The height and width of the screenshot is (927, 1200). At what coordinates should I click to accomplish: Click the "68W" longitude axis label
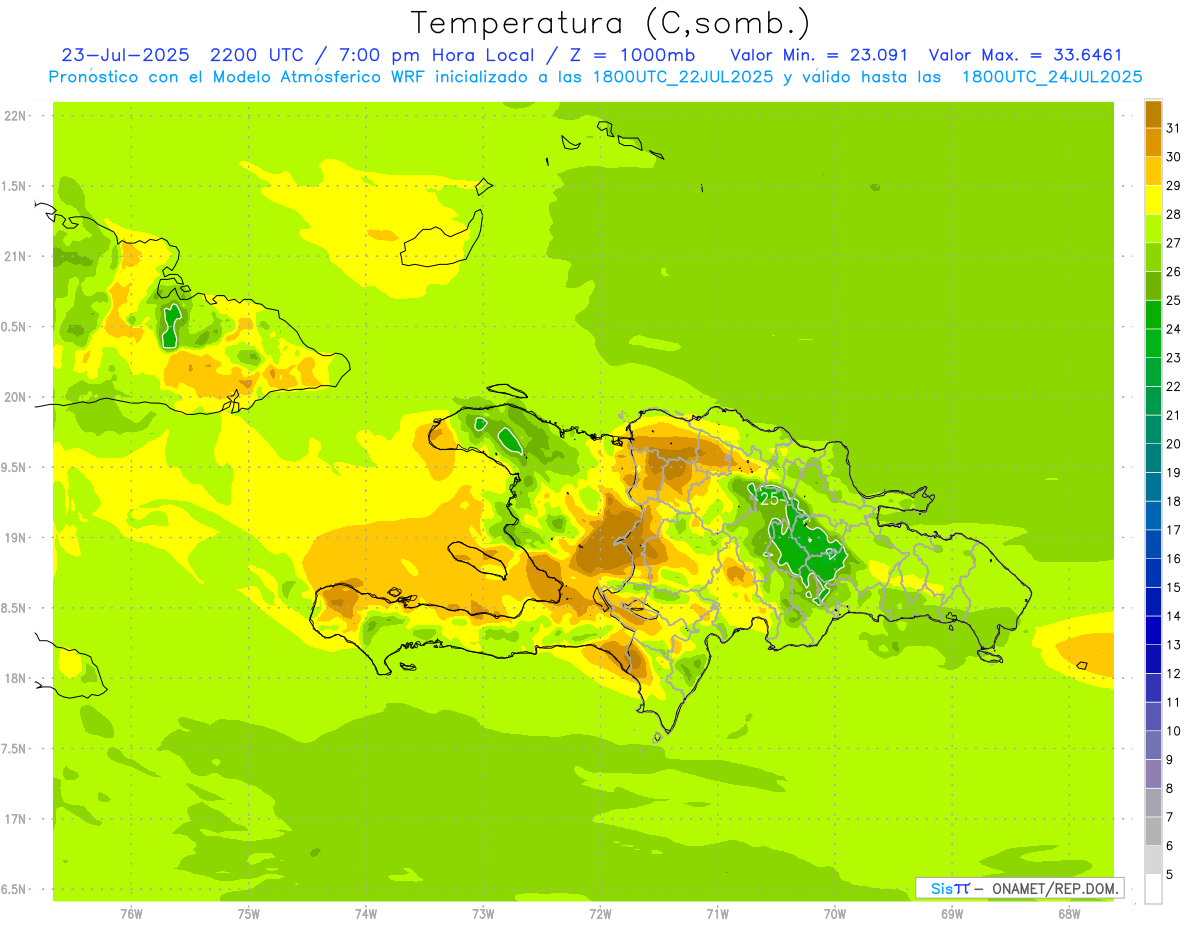point(1069,914)
